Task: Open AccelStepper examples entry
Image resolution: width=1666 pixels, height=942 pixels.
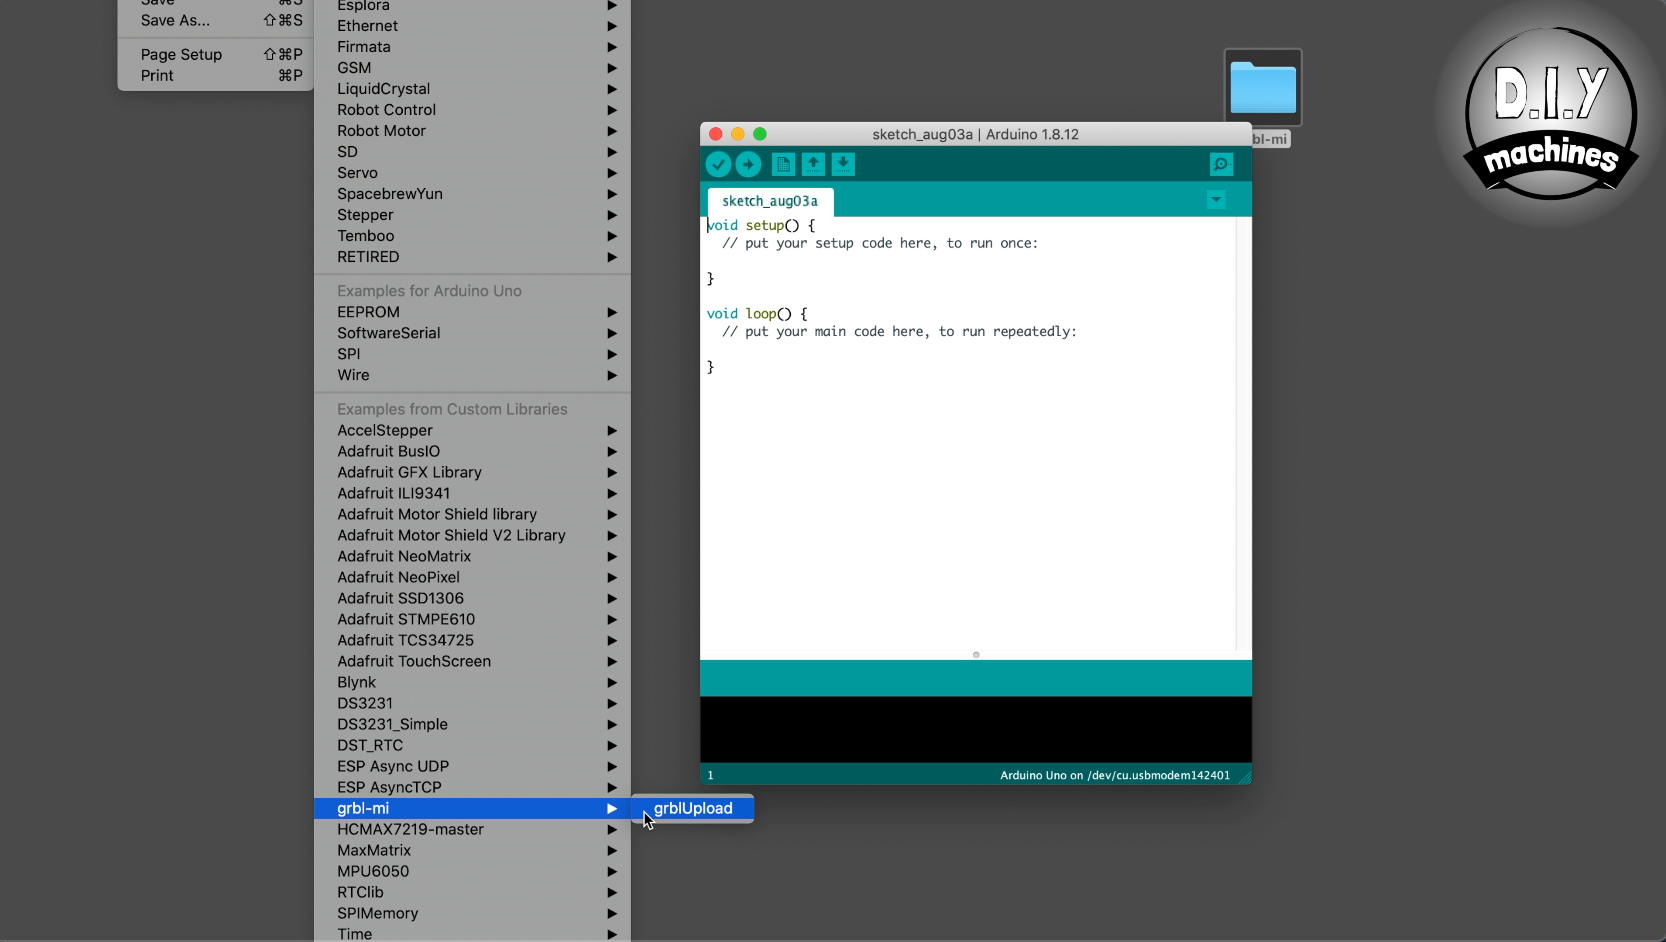Action: point(472,430)
